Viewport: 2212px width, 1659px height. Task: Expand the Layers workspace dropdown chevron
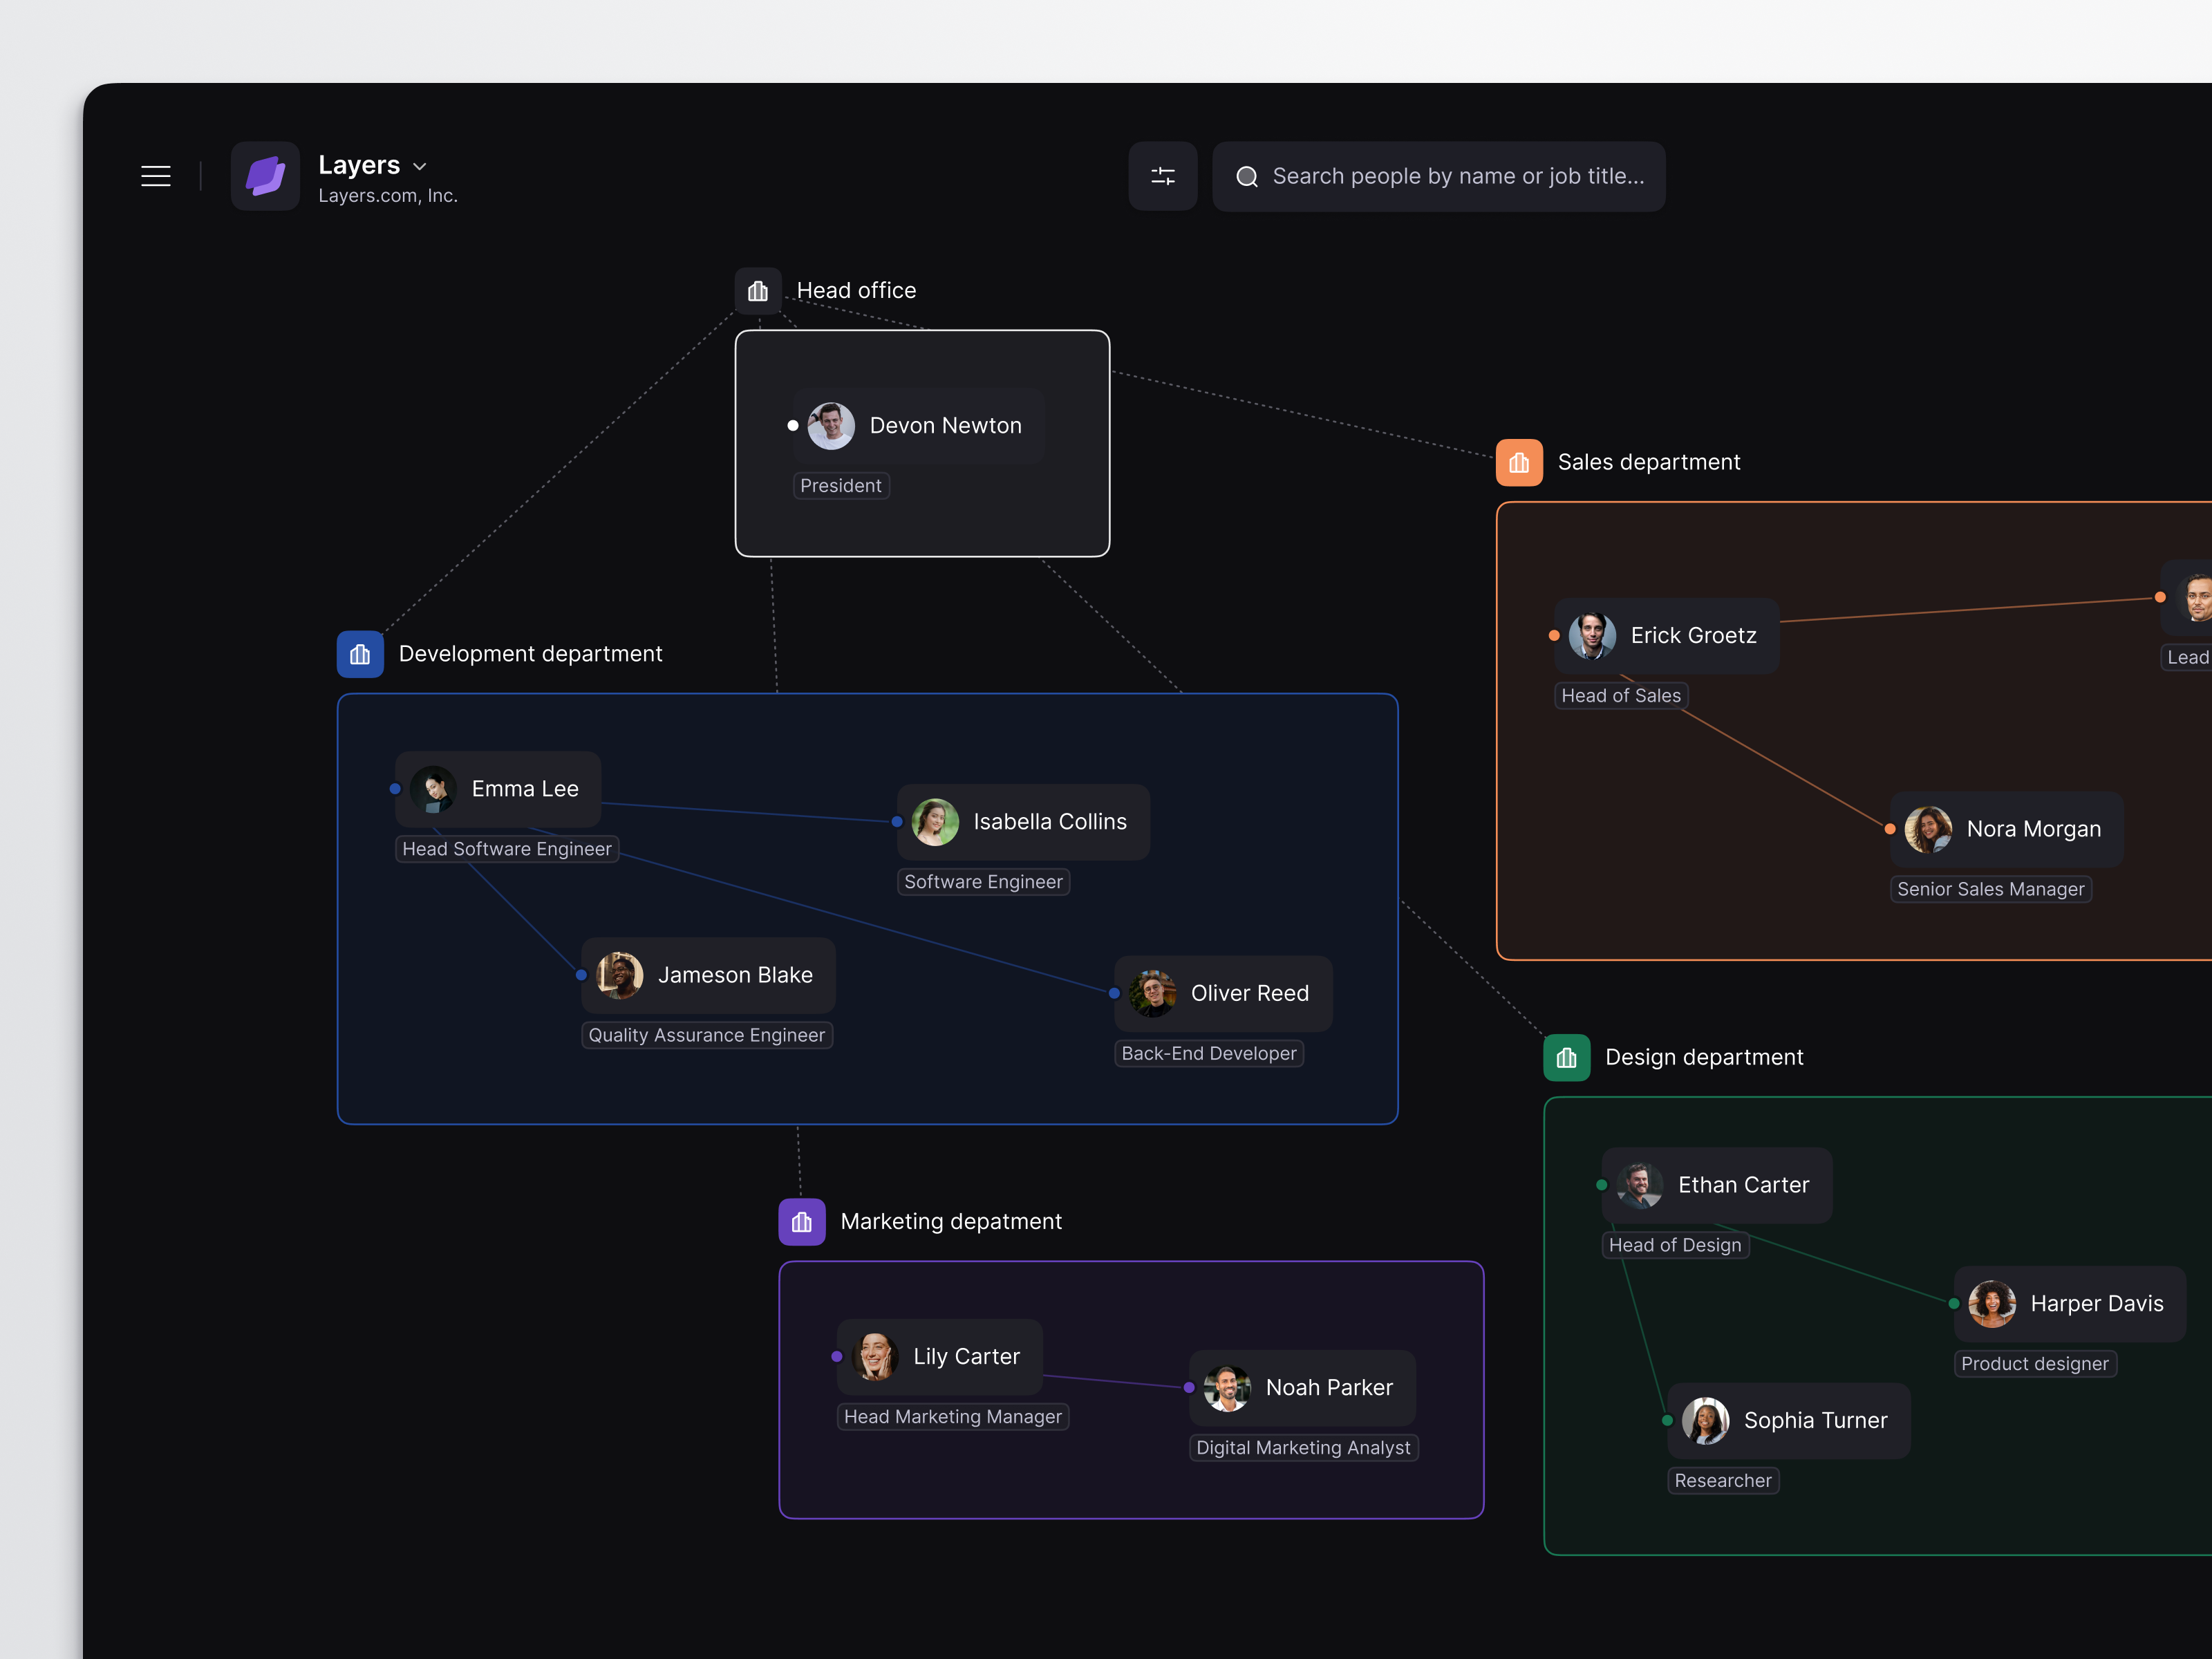420,166
